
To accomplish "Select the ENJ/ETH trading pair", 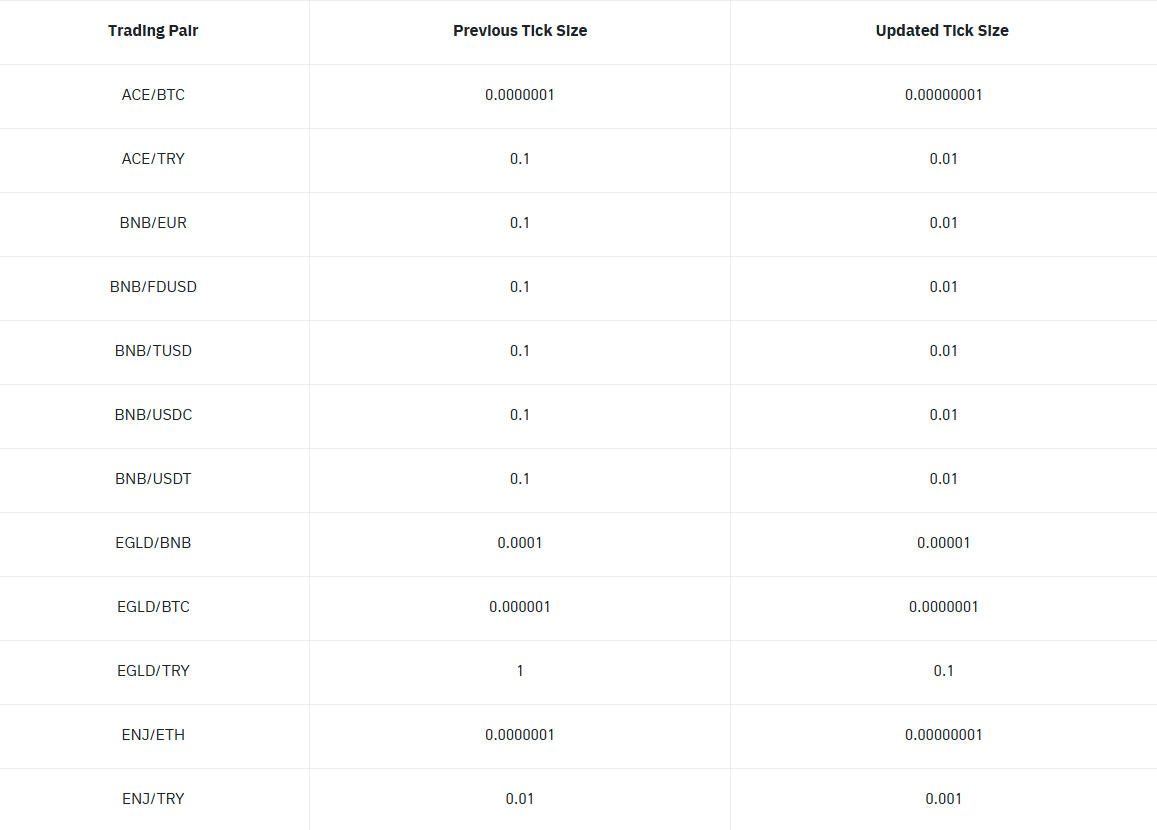I will 153,735.
